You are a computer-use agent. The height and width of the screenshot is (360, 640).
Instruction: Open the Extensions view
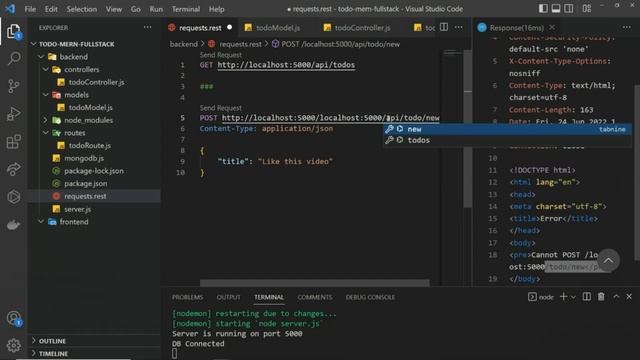[14, 141]
